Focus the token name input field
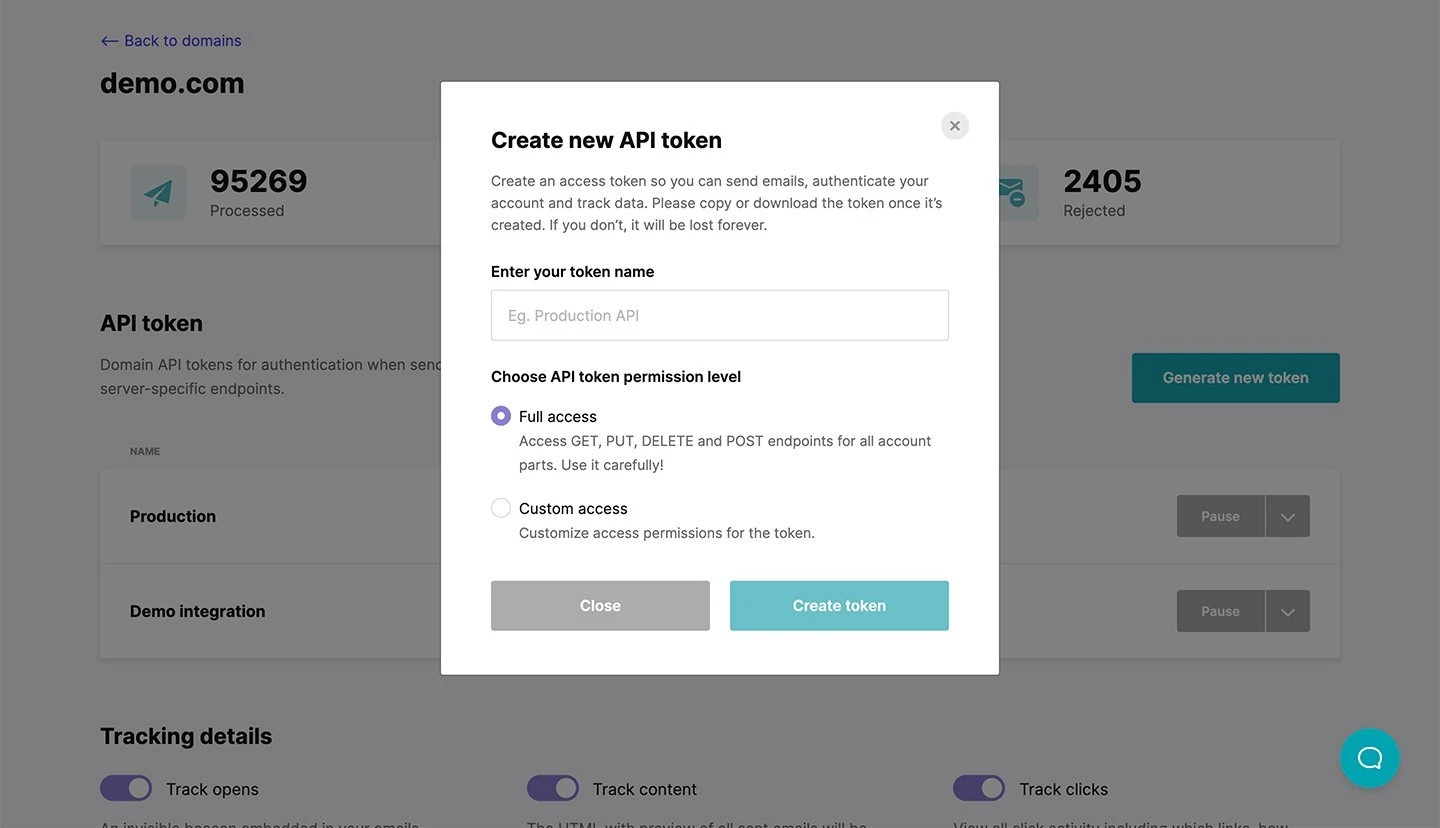This screenshot has width=1440, height=828. pos(719,316)
